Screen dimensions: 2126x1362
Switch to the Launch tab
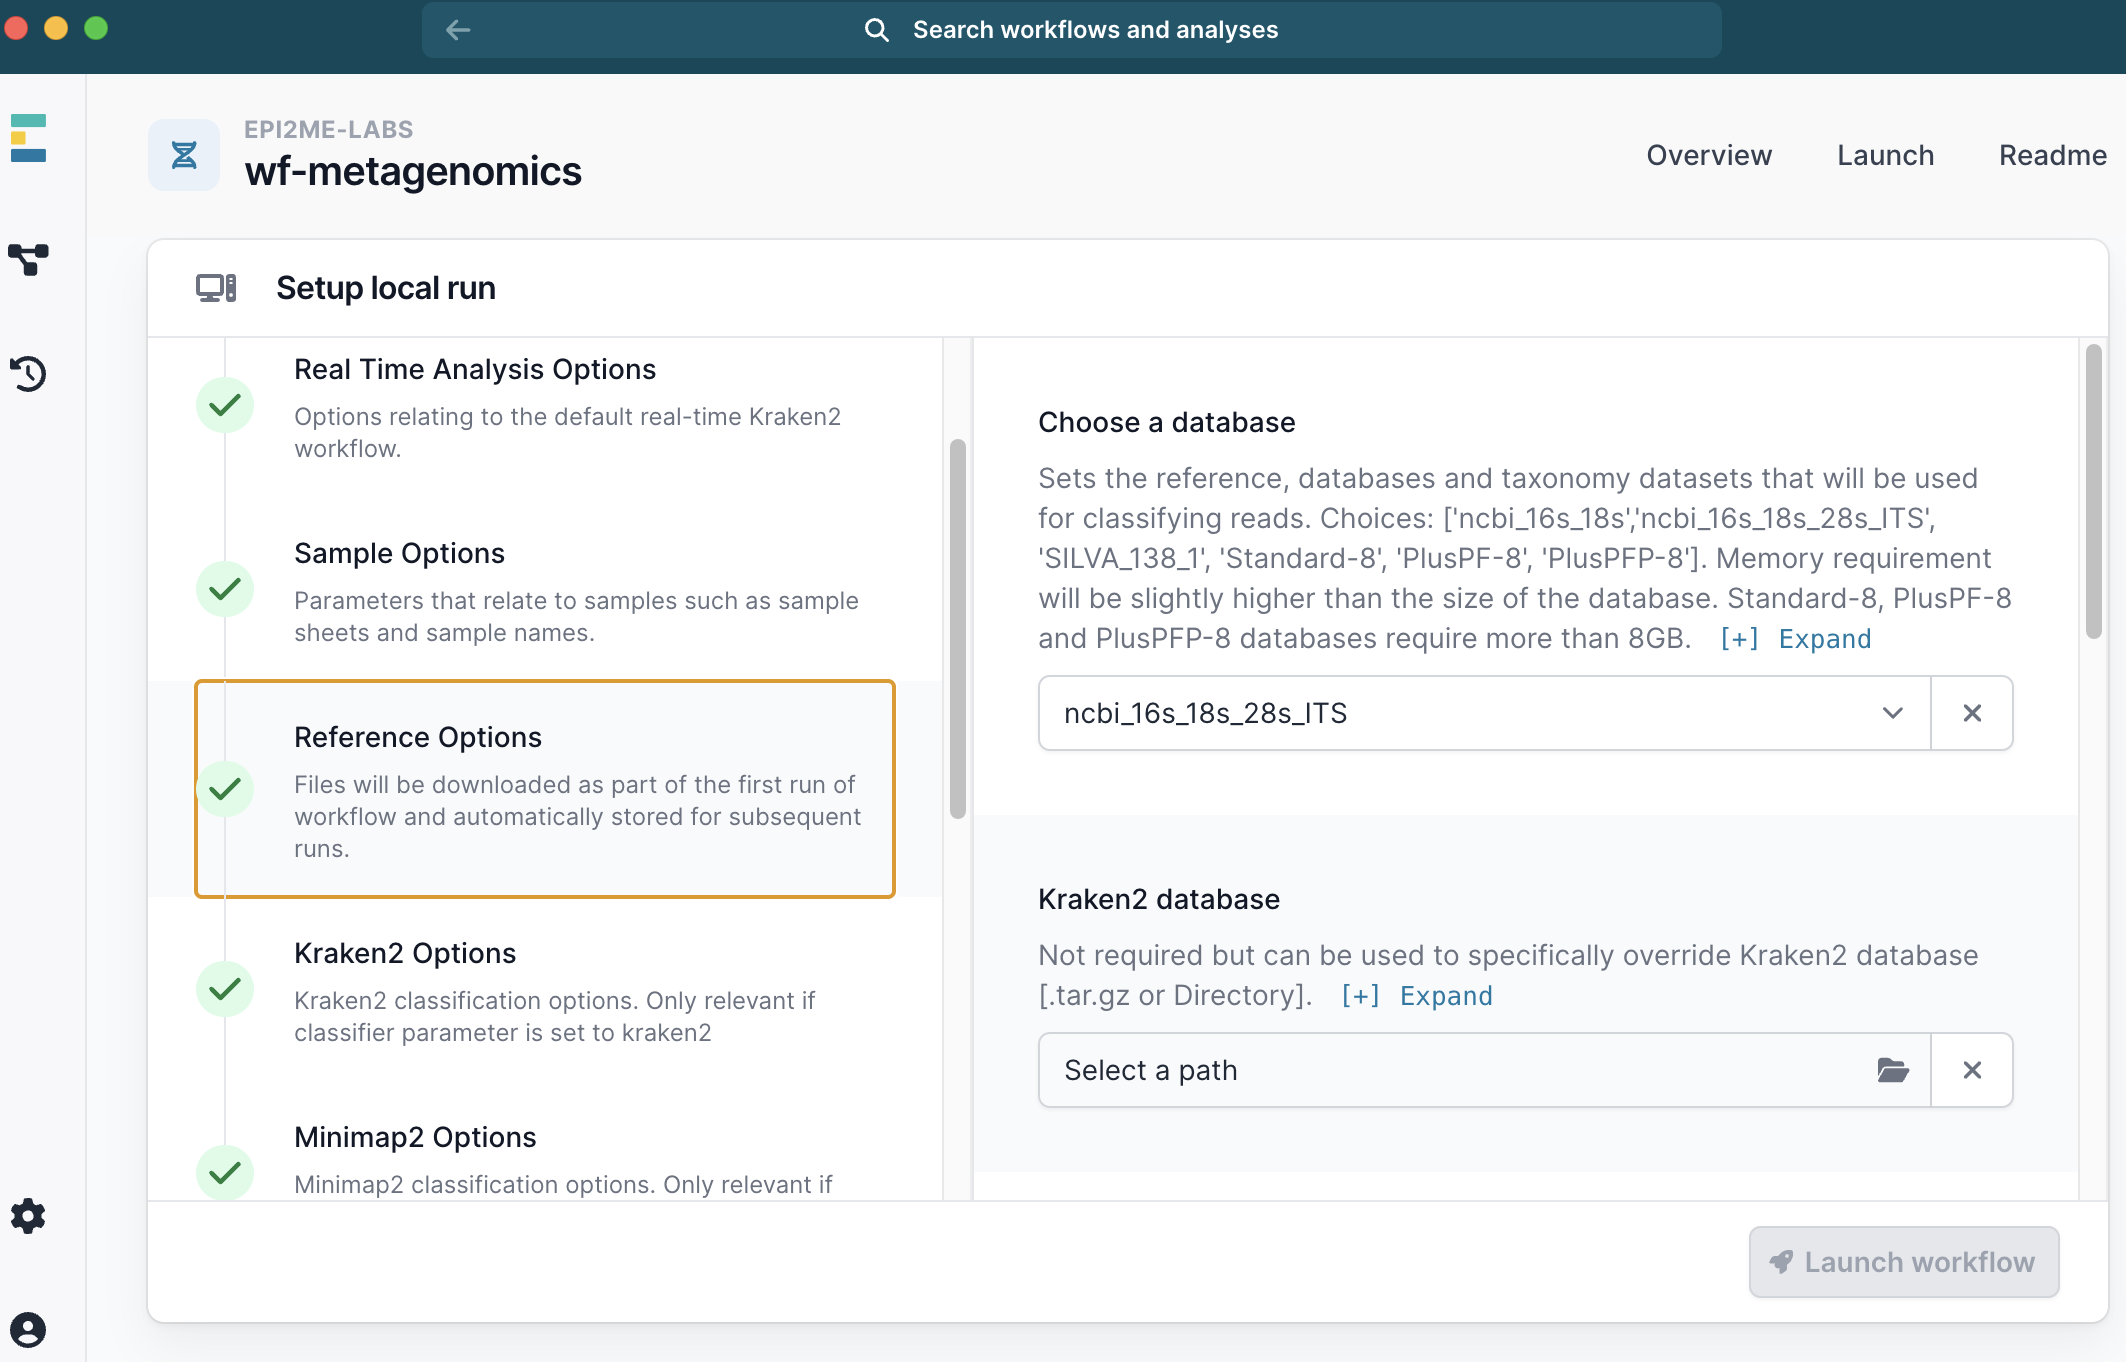pos(1884,155)
